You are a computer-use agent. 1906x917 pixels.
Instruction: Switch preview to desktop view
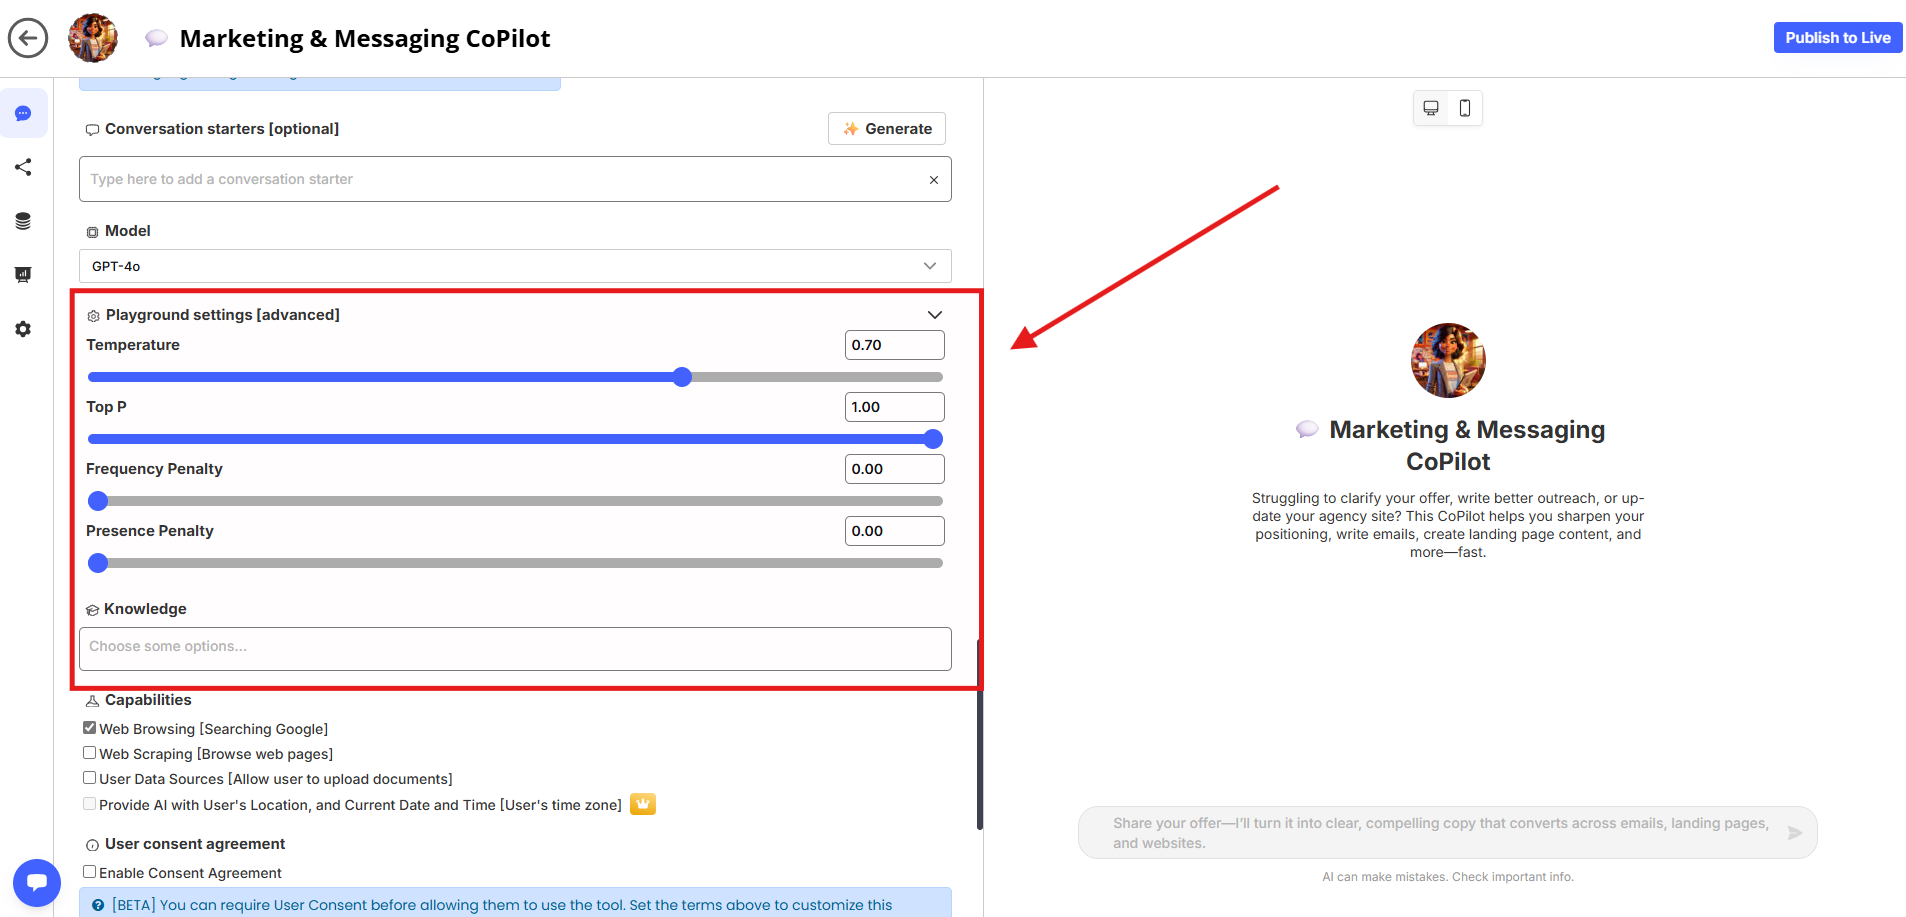pyautogui.click(x=1431, y=108)
